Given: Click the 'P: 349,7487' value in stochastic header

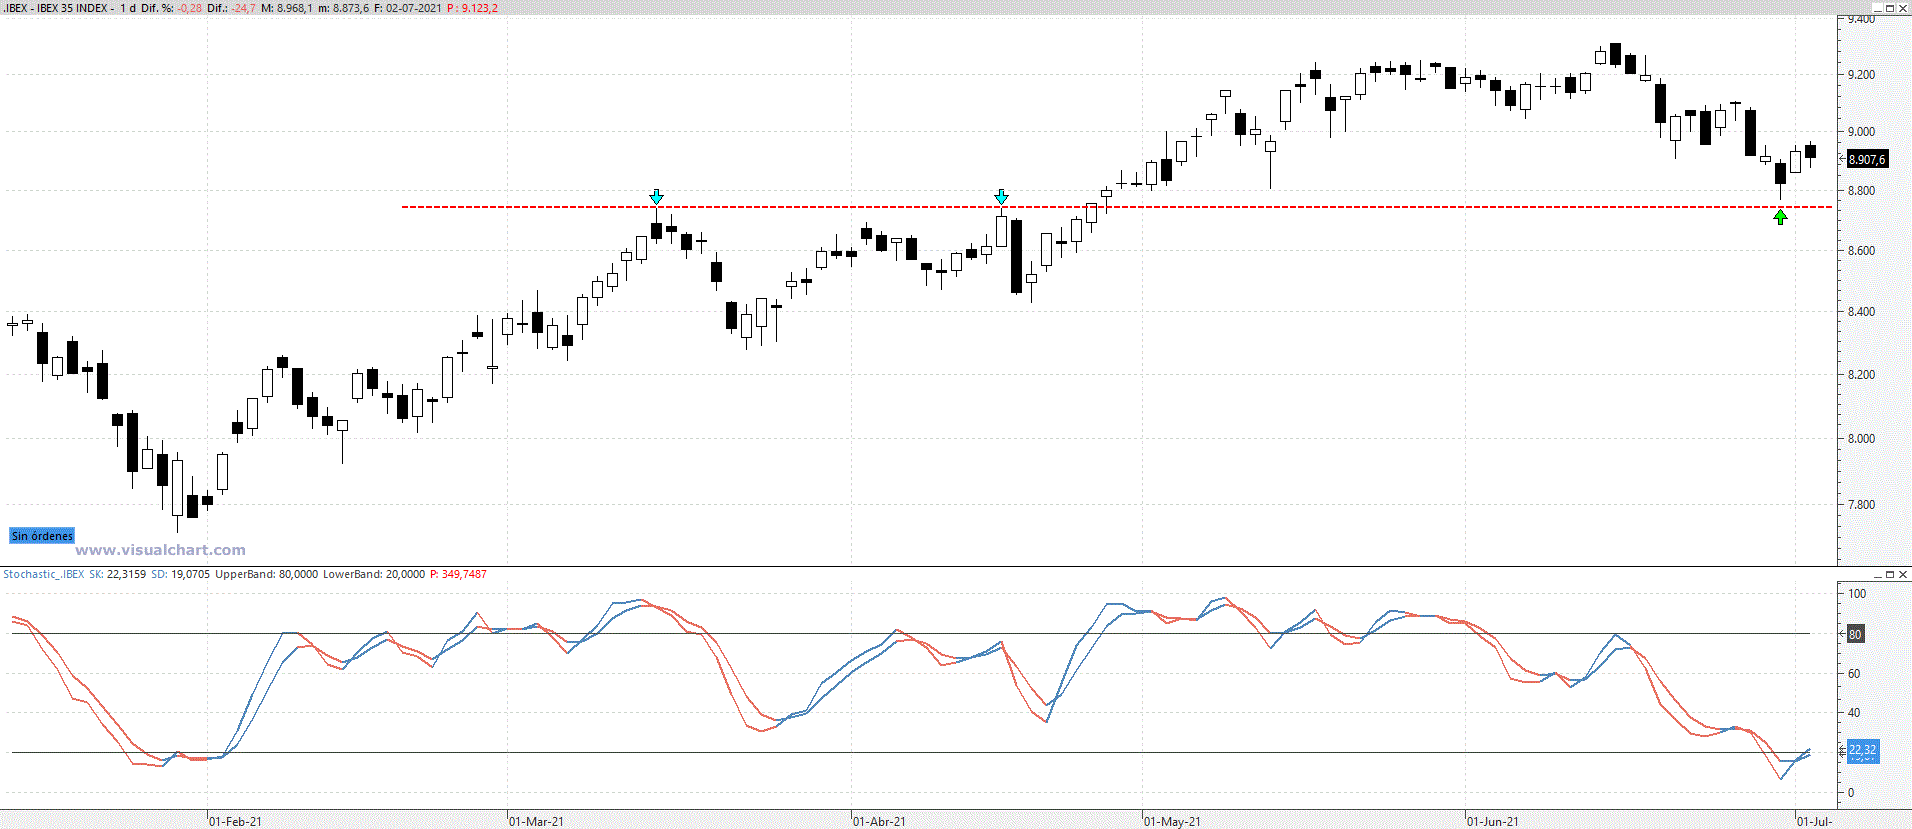Looking at the screenshot, I should click(458, 574).
